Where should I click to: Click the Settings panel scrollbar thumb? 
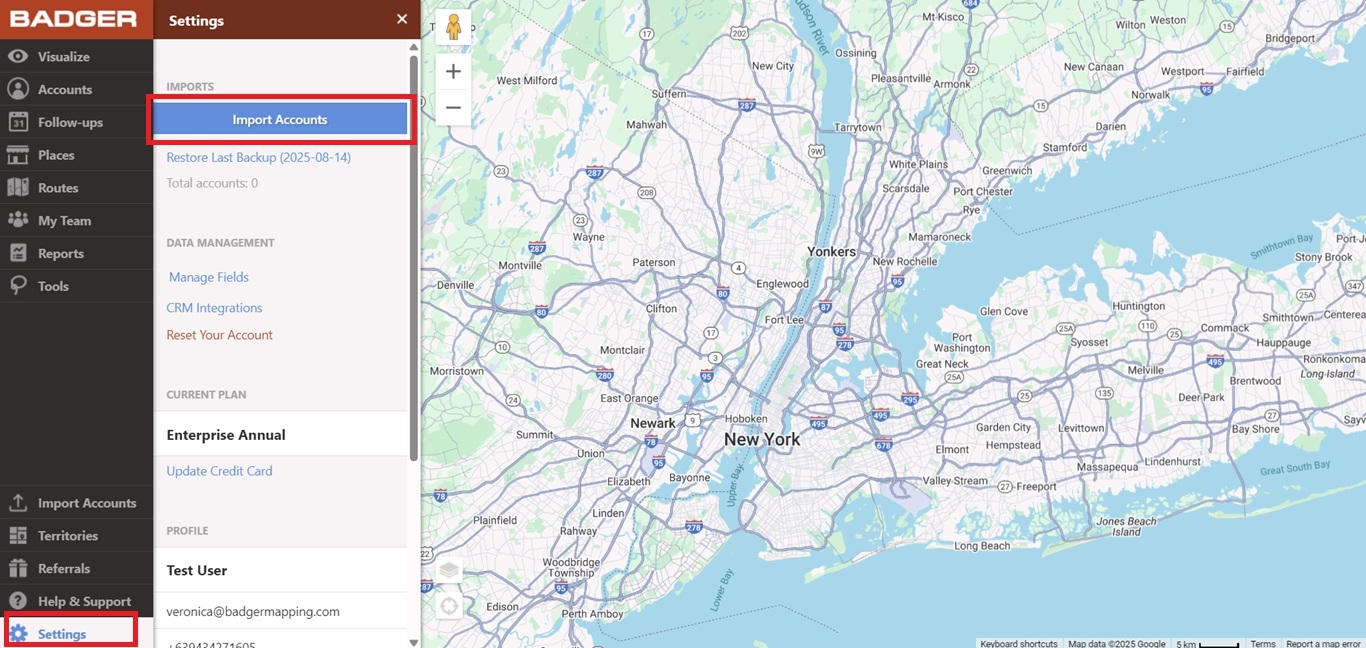click(414, 258)
